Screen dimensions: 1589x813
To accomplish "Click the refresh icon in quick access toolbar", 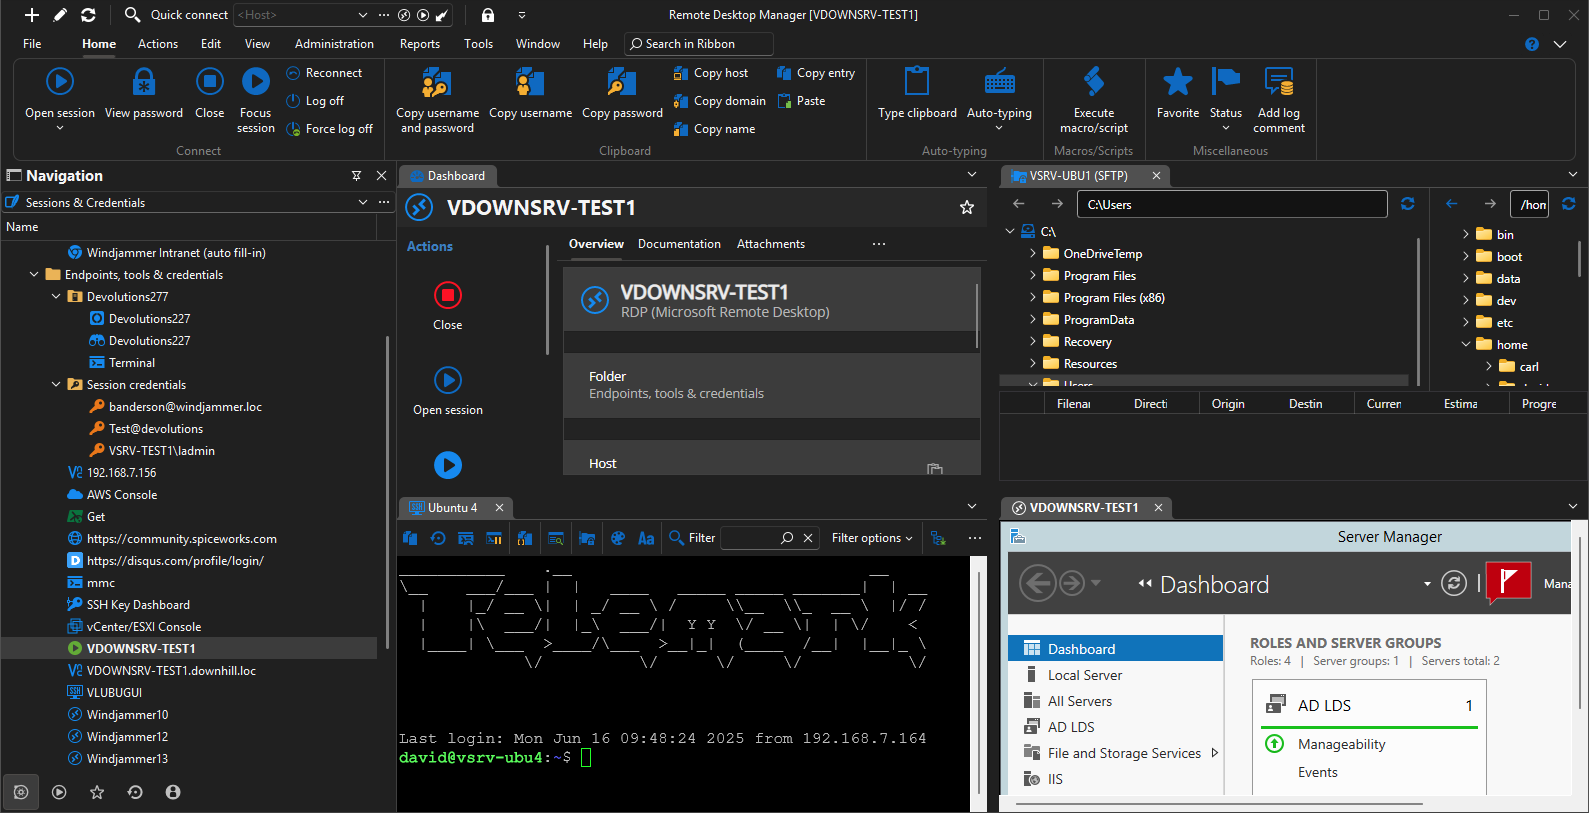I will point(88,15).
